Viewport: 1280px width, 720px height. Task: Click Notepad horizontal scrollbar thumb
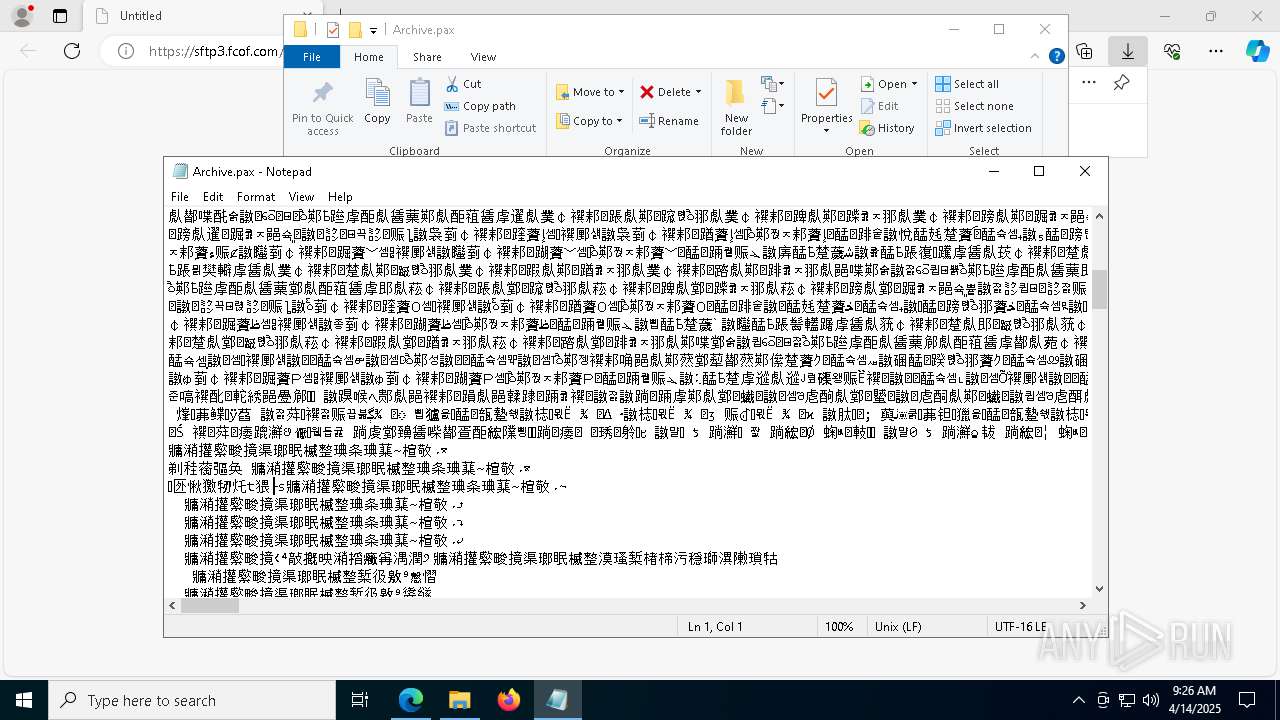[209, 605]
